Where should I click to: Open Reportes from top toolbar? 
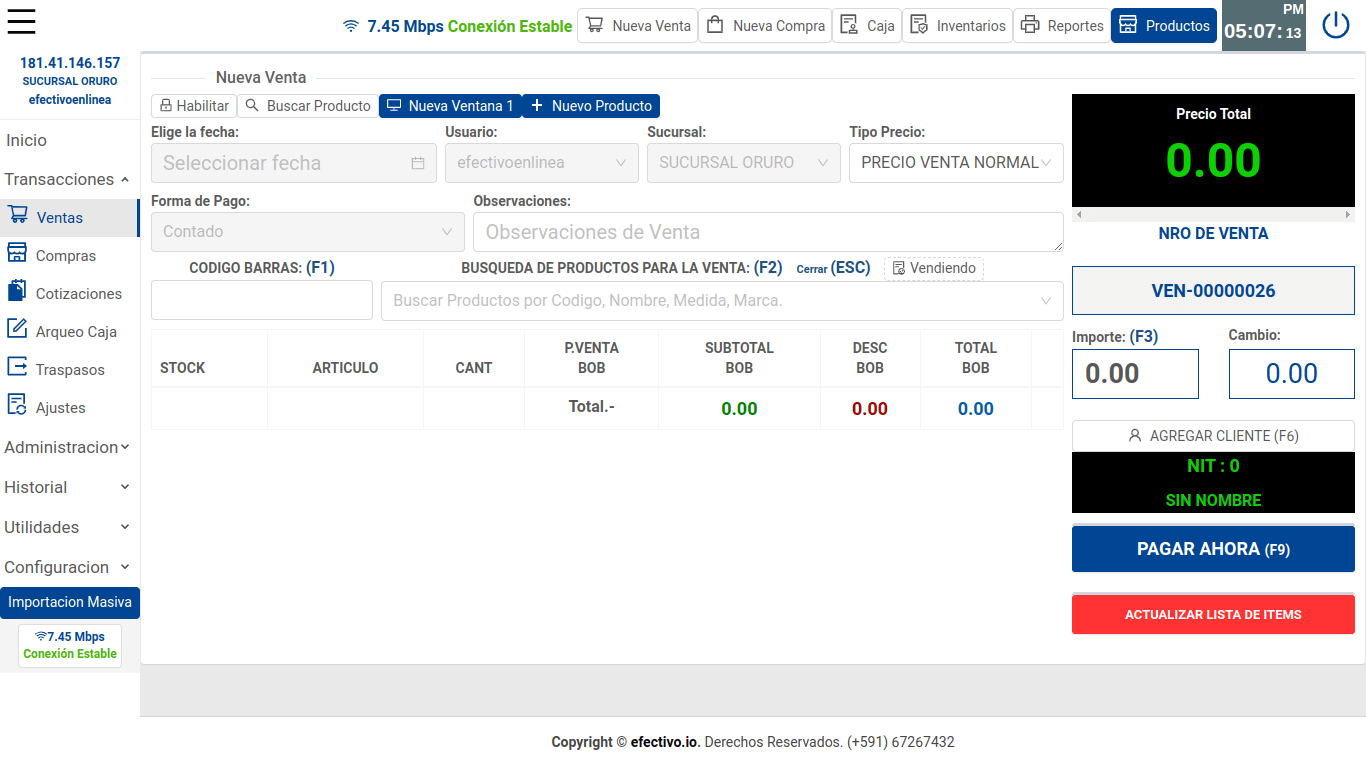click(1061, 26)
